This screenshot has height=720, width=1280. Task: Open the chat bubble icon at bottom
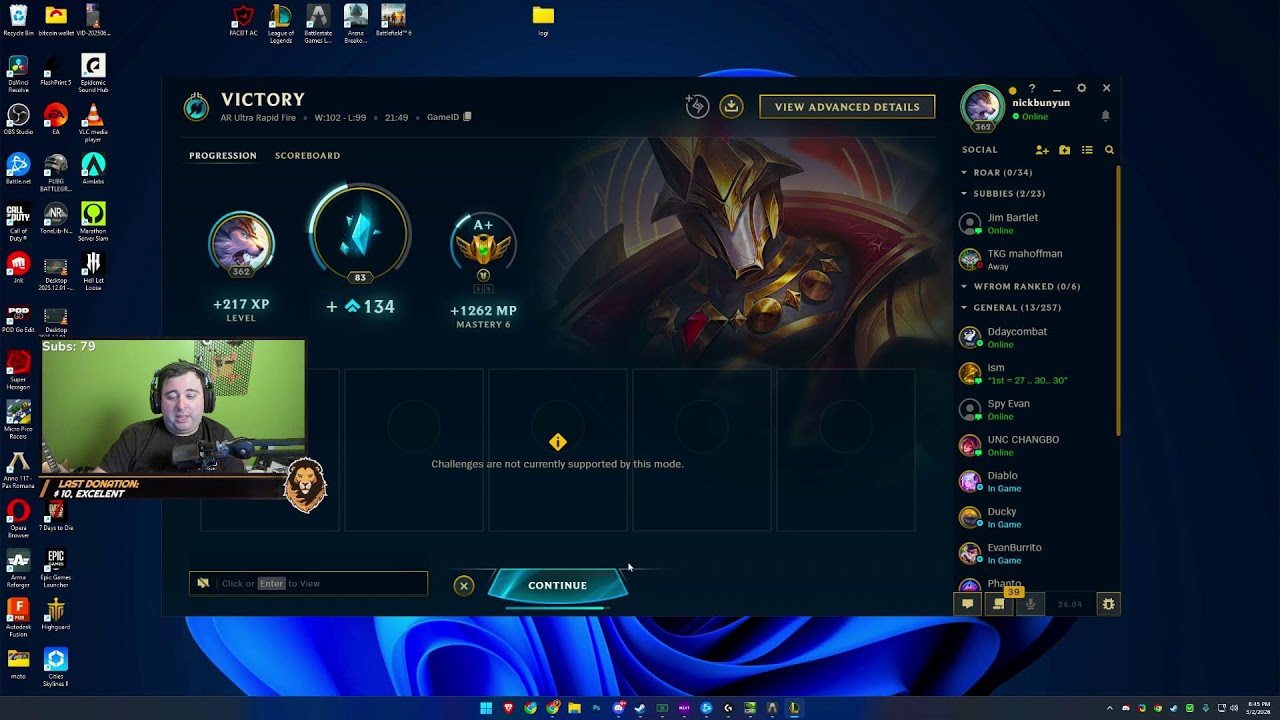point(967,604)
